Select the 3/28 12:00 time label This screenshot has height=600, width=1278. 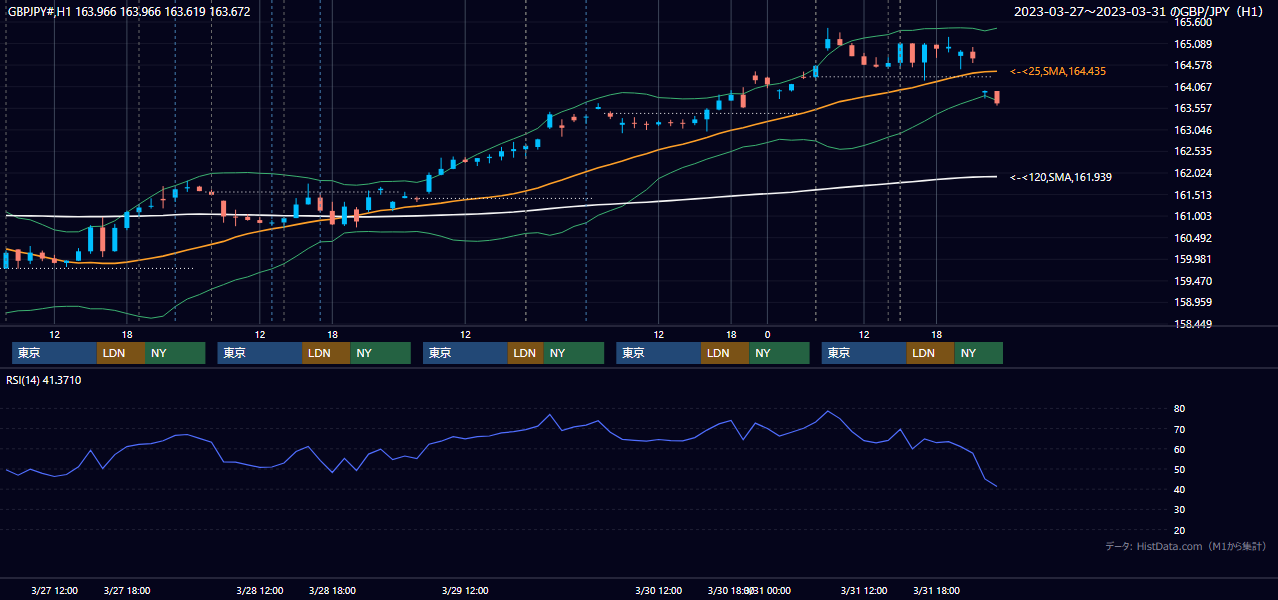click(260, 591)
